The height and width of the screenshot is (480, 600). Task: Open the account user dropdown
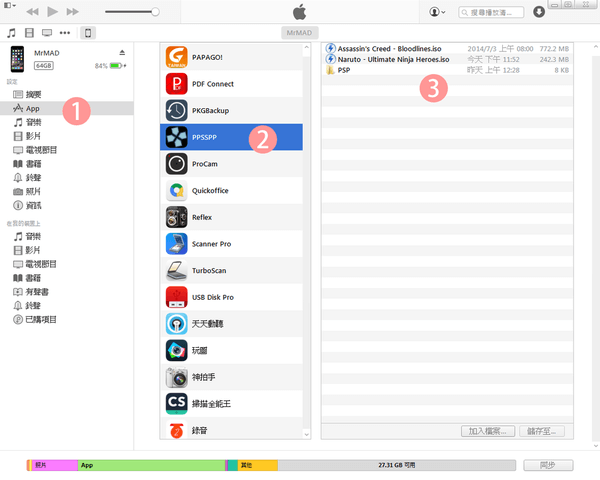437,12
